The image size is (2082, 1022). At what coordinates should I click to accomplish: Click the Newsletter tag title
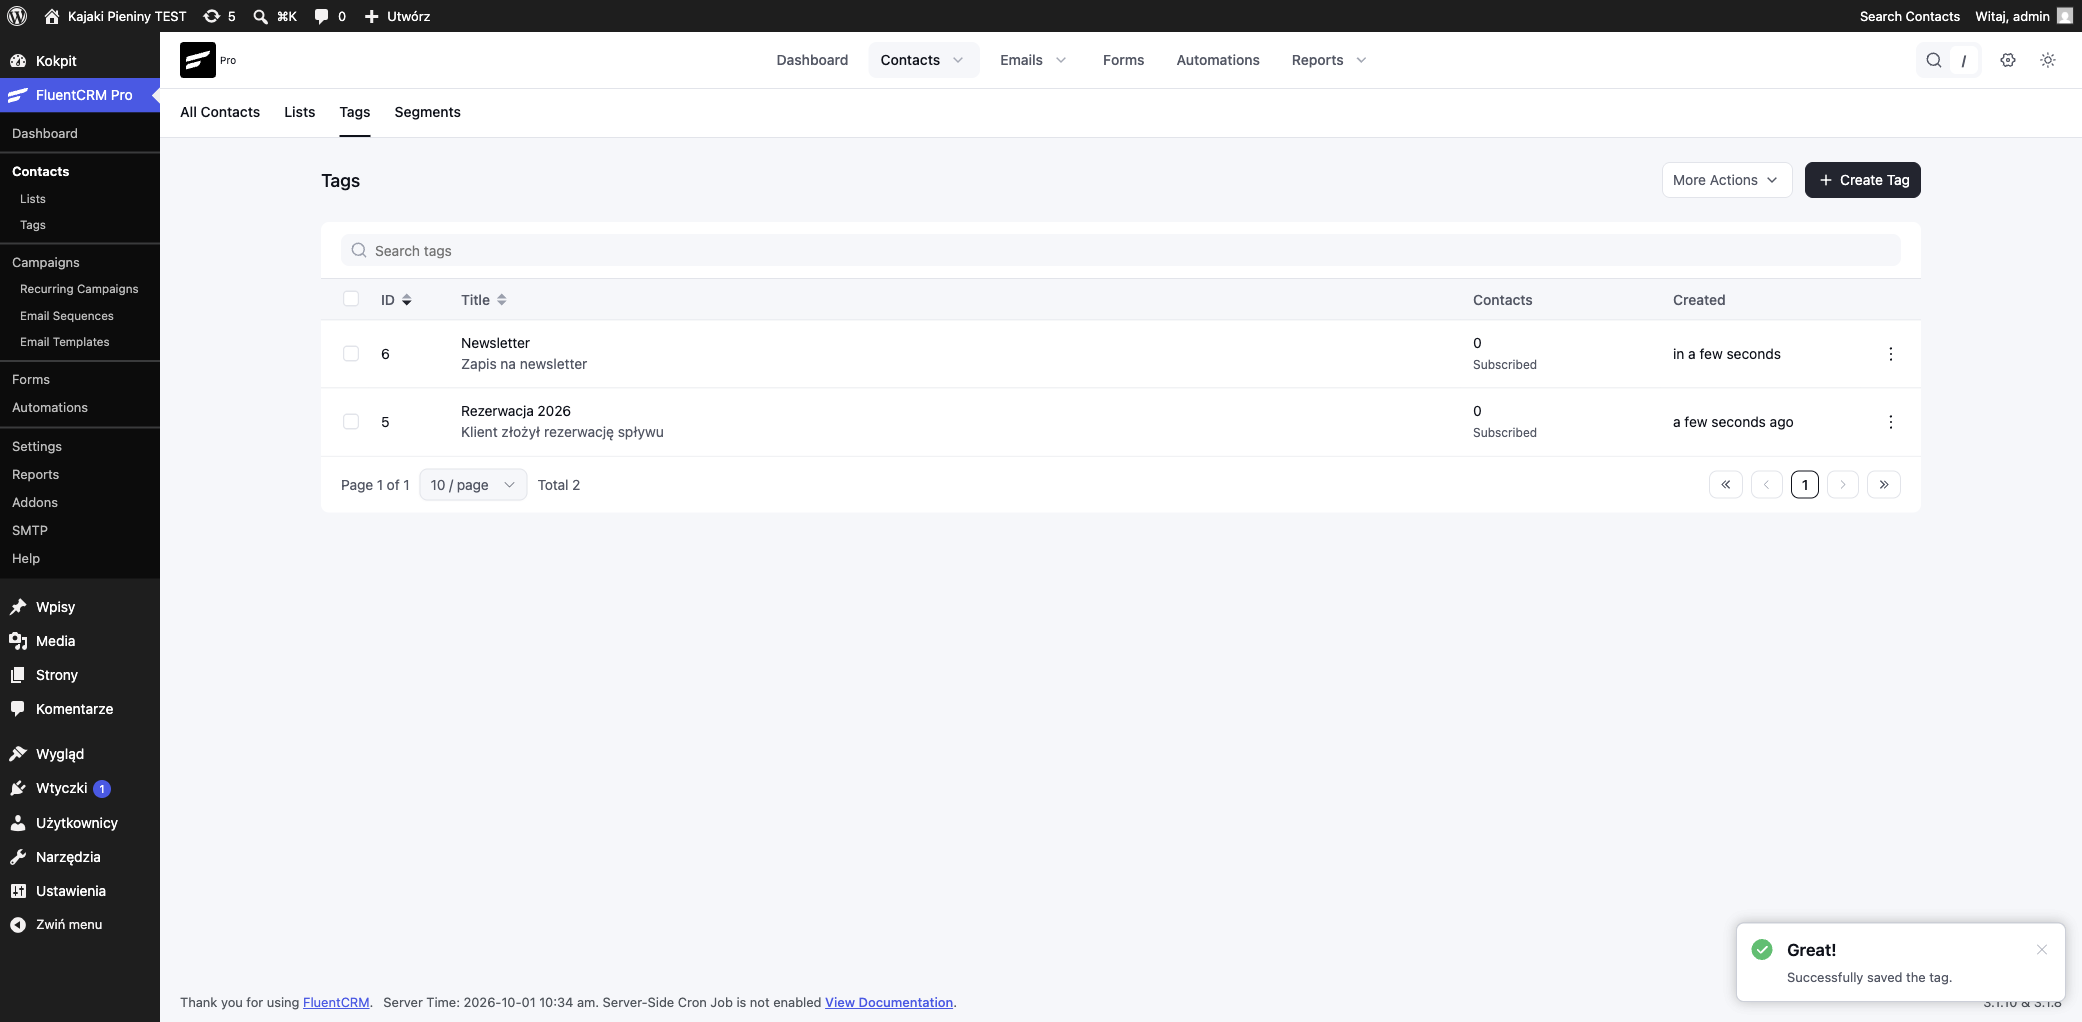495,343
